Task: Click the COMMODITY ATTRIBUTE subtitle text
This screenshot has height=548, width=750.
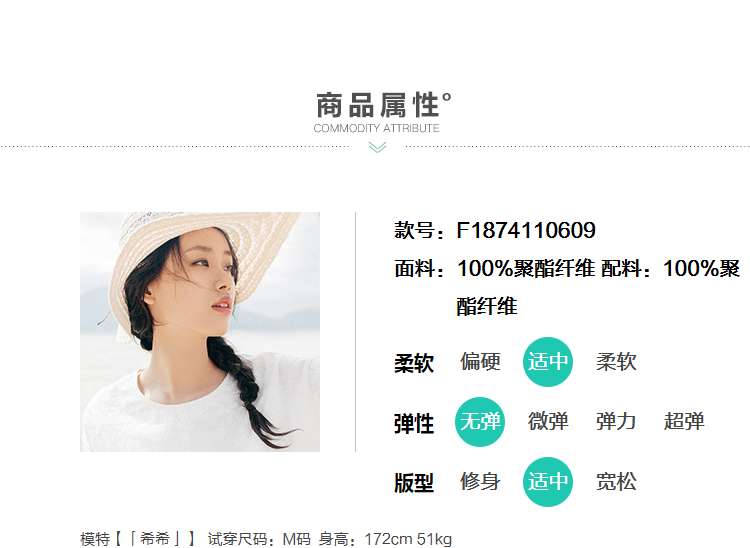Action: pyautogui.click(x=376, y=128)
